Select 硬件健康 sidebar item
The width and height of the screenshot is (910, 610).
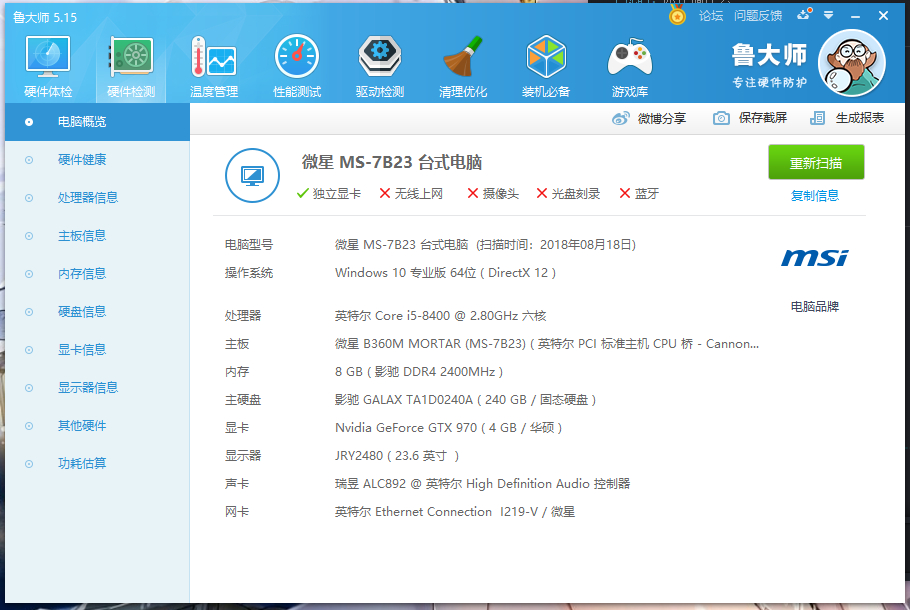(98, 160)
